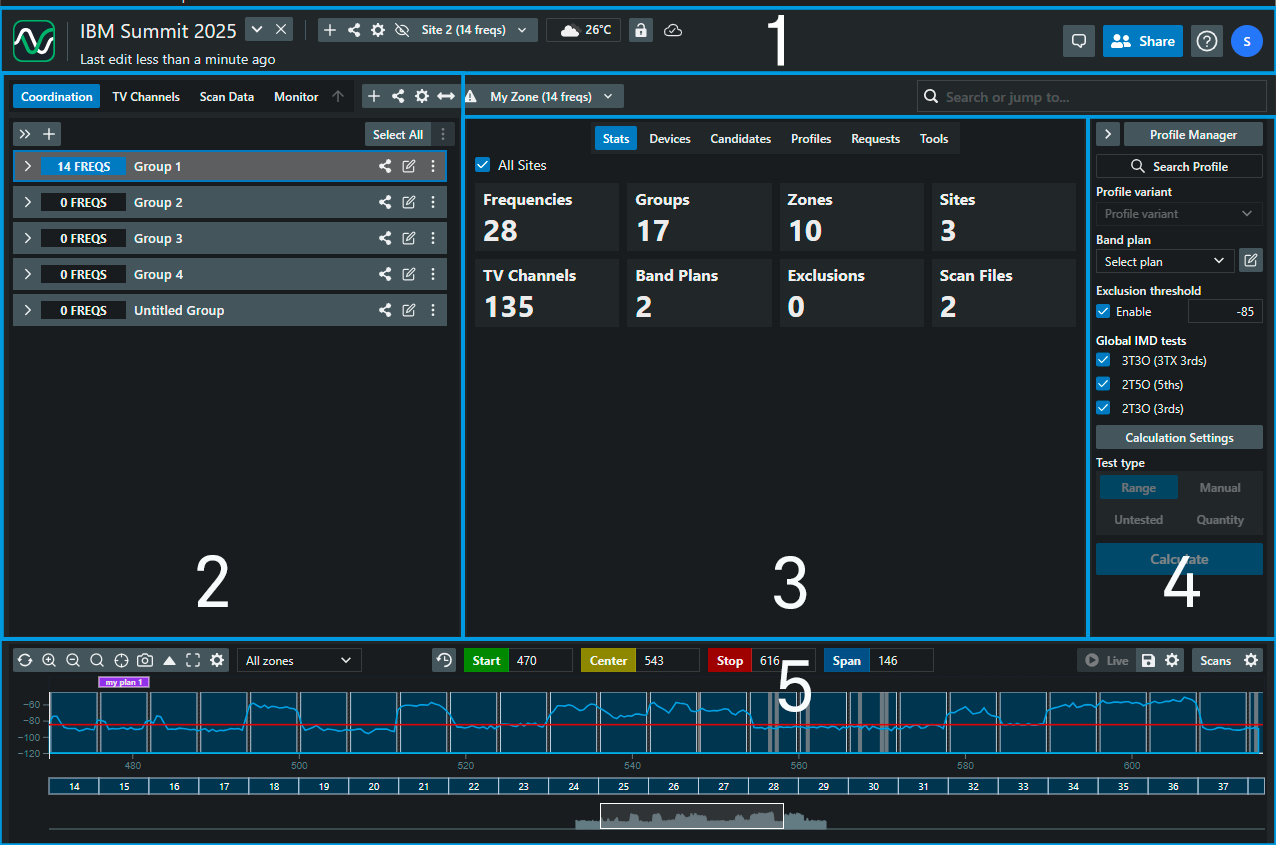Uncheck the 3T3O (3TX 3rds) test

[x=1103, y=360]
